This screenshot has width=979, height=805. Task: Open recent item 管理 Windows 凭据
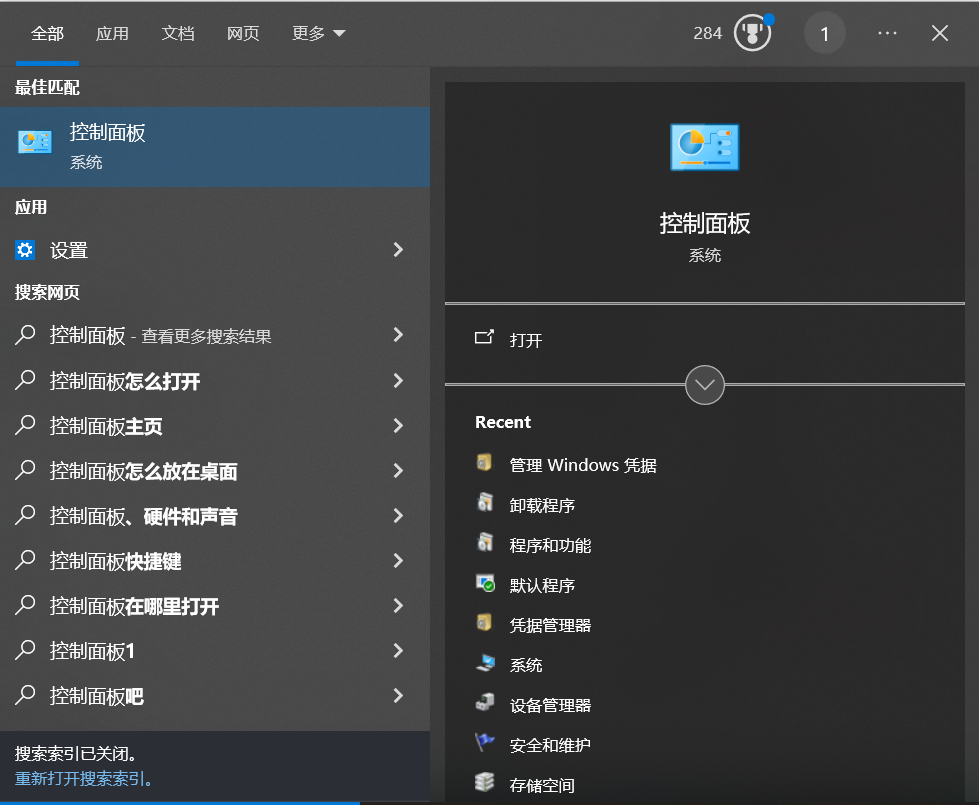583,465
